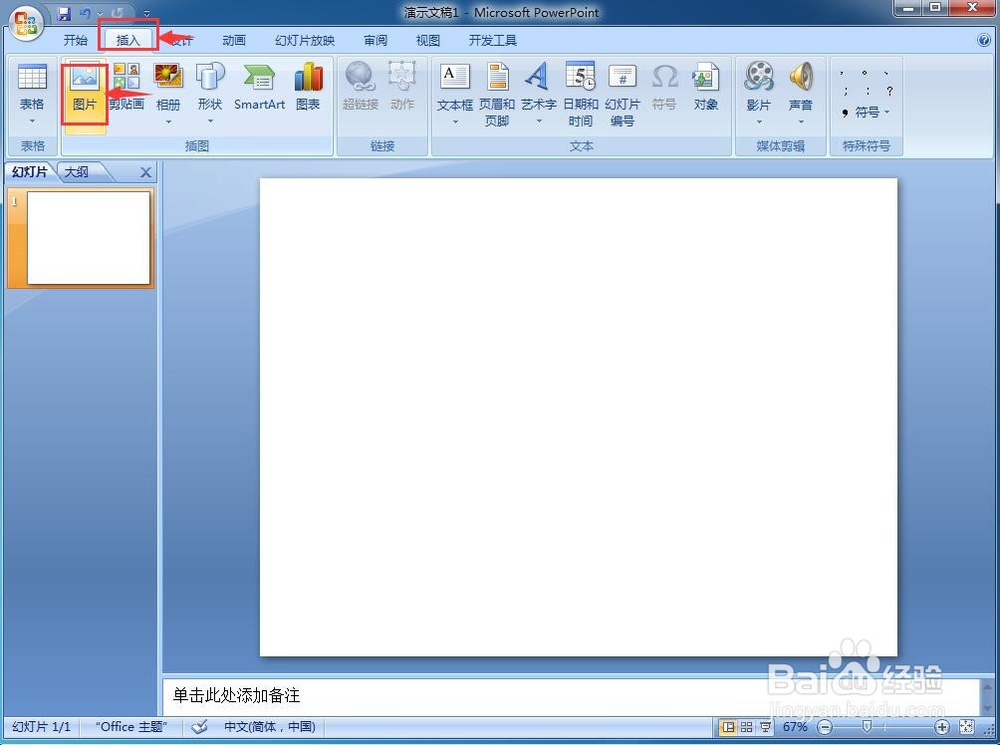Screen dimensions: 1000x745
Task: Insert a comma from special symbols
Action: pos(842,73)
